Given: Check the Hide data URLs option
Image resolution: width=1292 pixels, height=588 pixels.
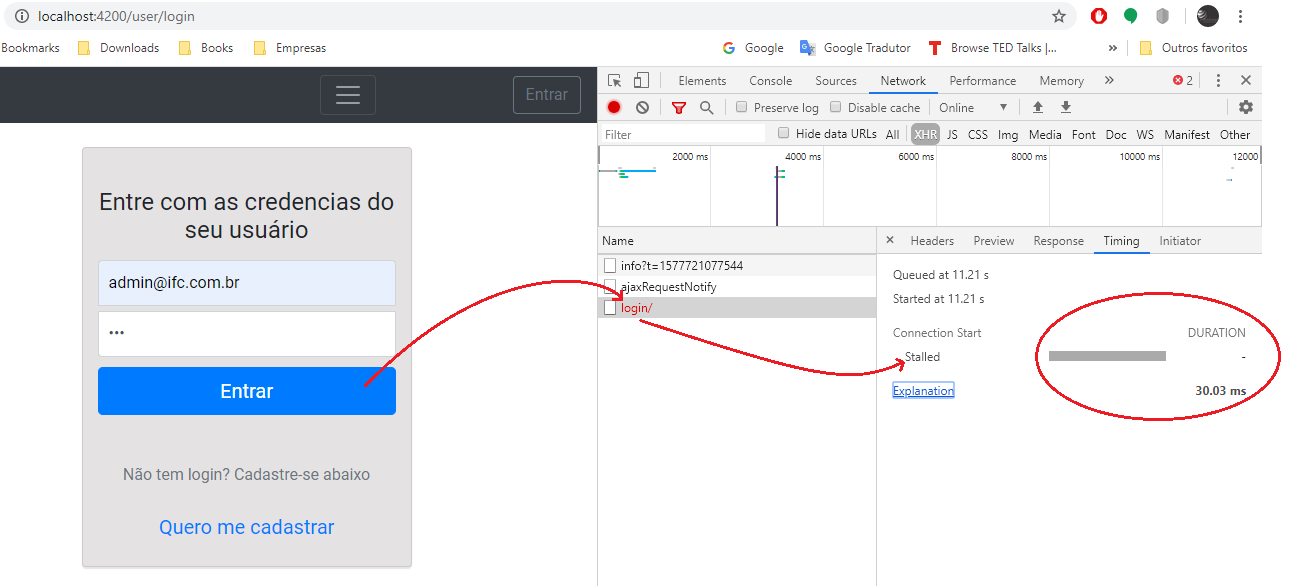Looking at the screenshot, I should 784,133.
